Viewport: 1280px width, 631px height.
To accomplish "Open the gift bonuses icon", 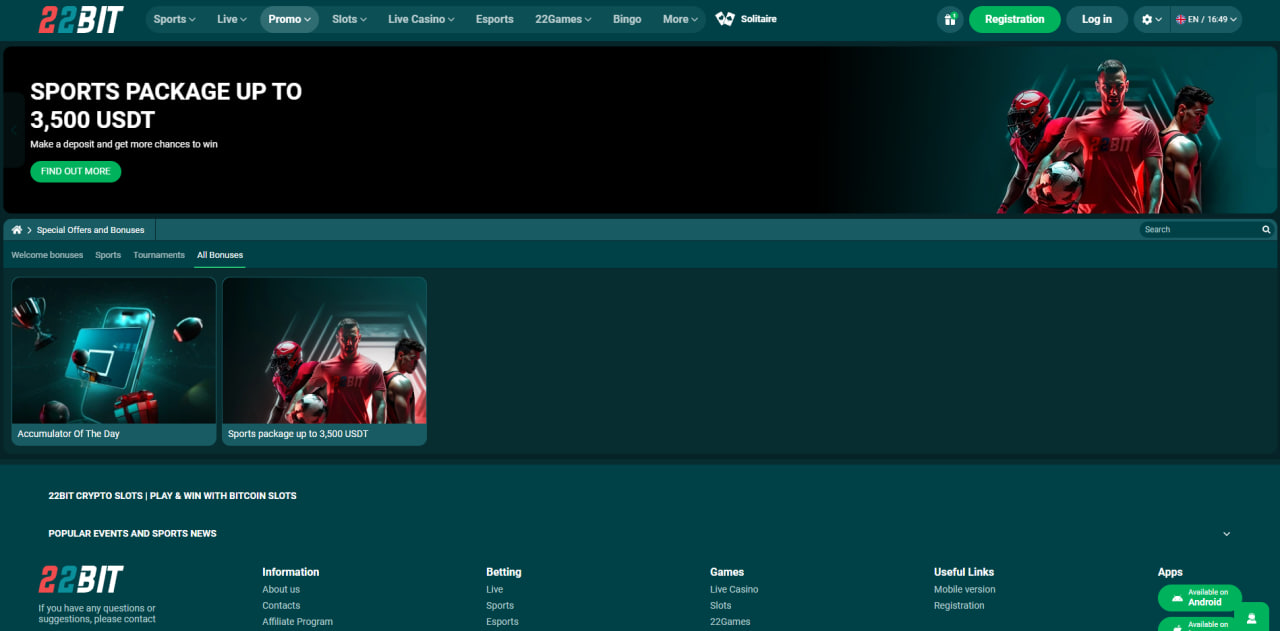I will pyautogui.click(x=950, y=19).
